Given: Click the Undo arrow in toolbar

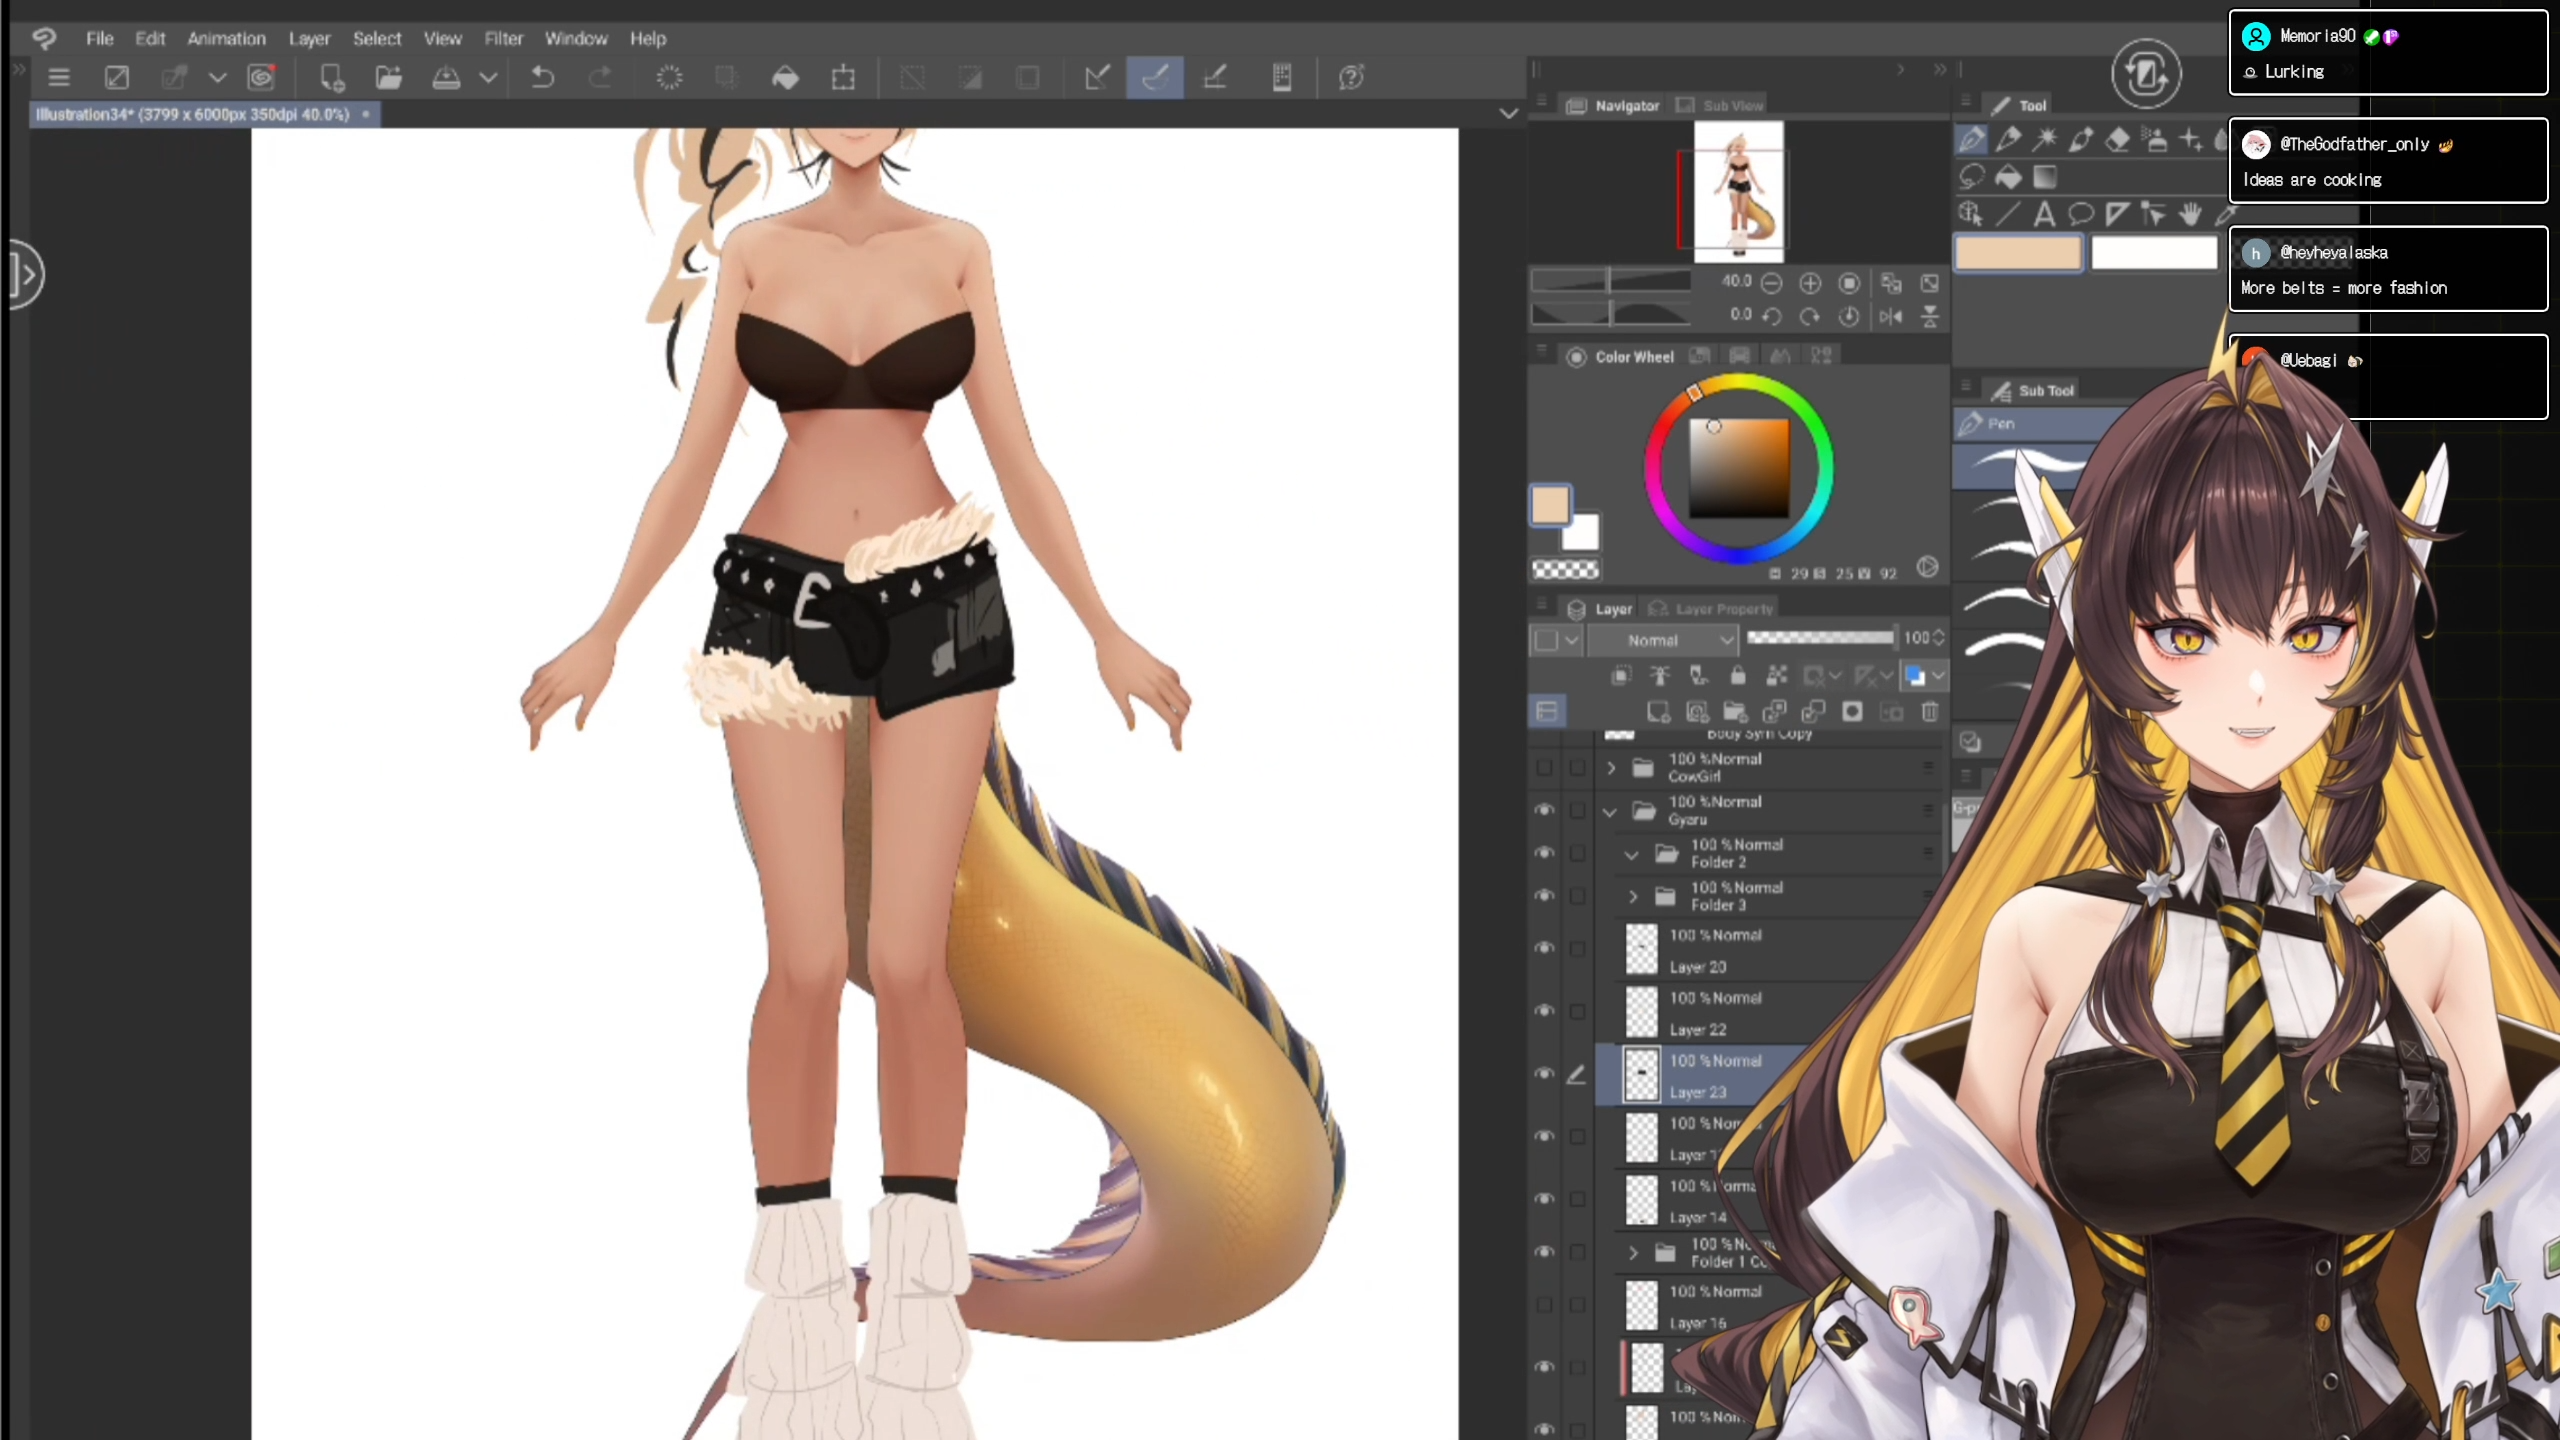Looking at the screenshot, I should (x=542, y=77).
